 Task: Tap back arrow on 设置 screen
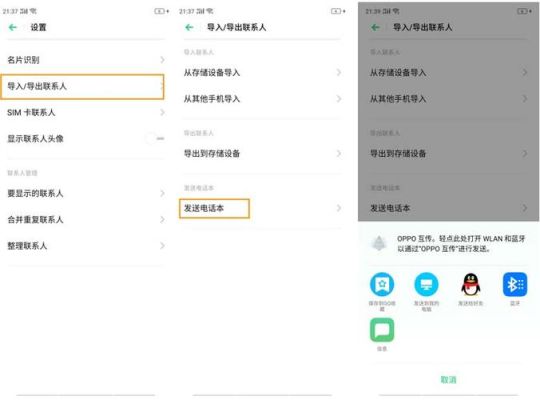[x=13, y=27]
